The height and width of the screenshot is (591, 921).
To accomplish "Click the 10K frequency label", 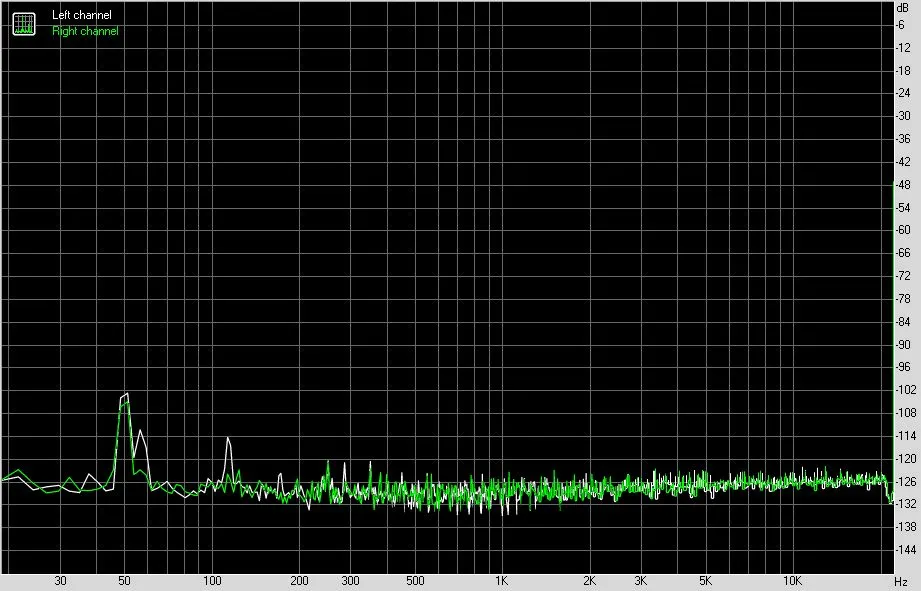I will [x=791, y=581].
